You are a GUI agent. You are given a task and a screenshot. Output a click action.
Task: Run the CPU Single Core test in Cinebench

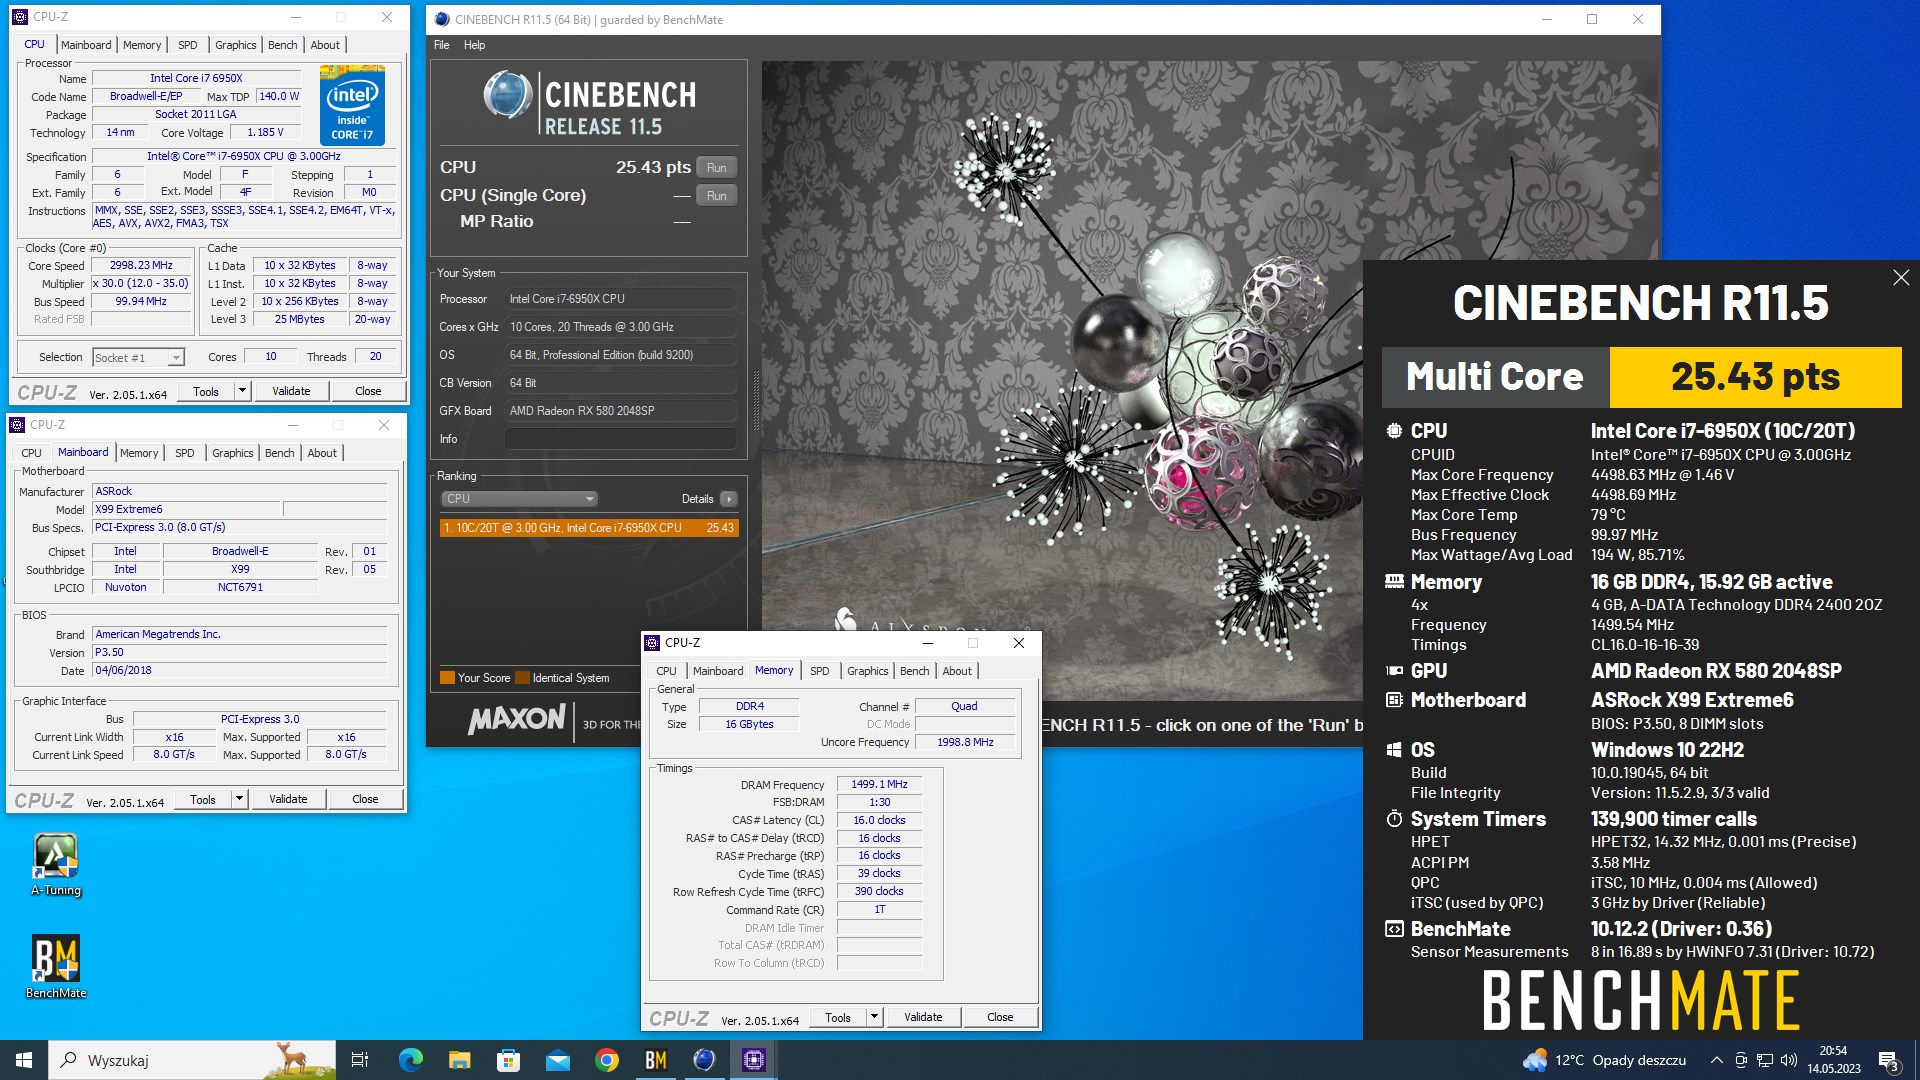click(717, 196)
